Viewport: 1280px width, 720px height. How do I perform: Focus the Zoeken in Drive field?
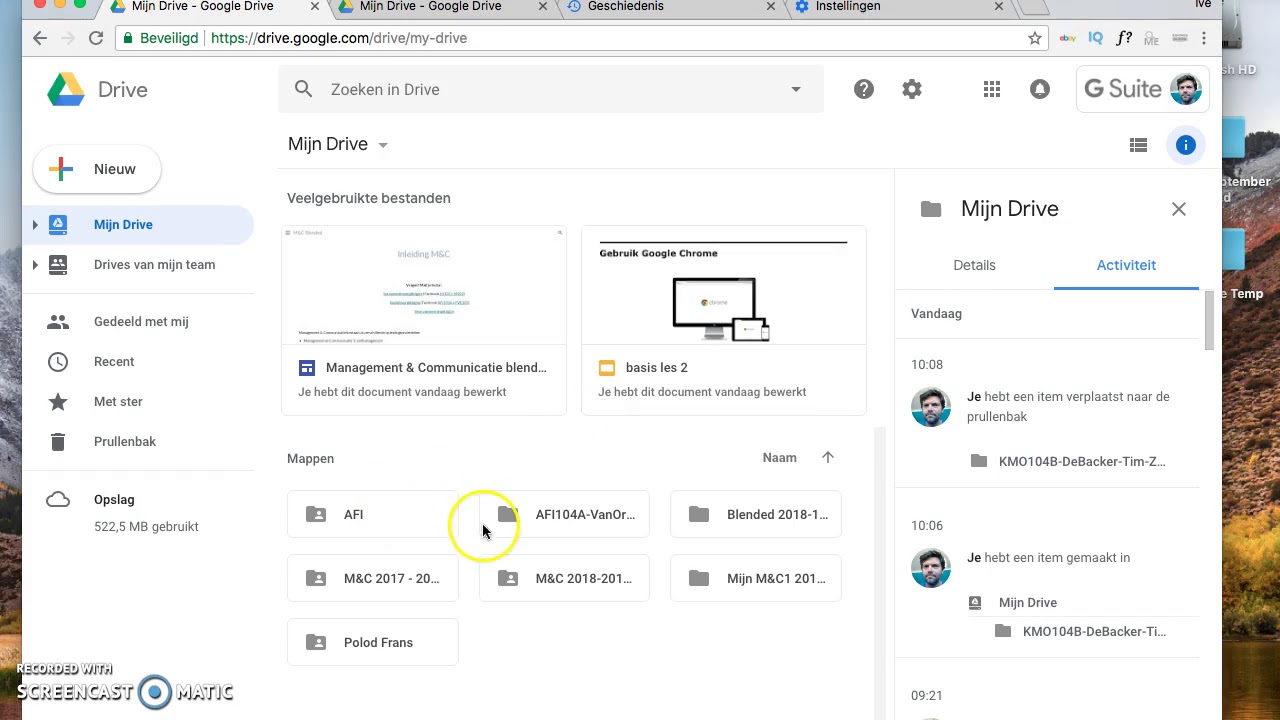(551, 89)
